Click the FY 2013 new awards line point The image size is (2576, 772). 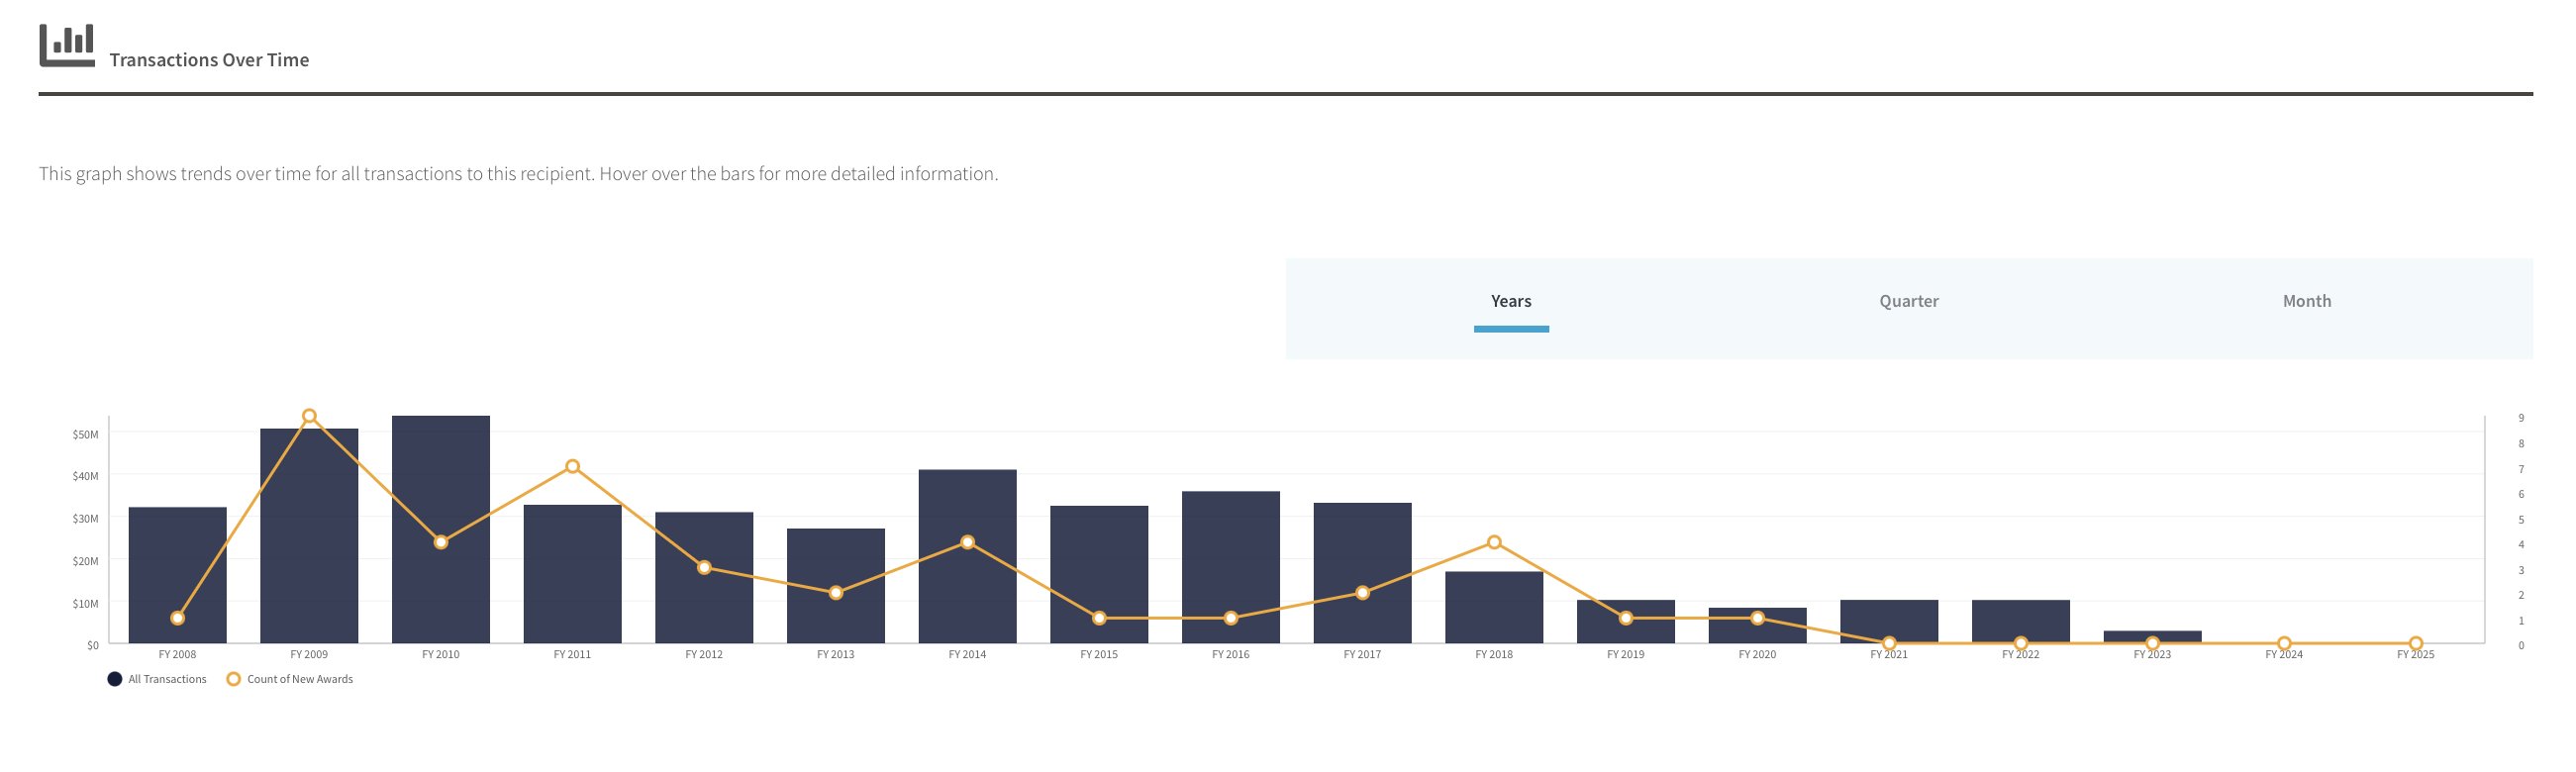pyautogui.click(x=836, y=593)
